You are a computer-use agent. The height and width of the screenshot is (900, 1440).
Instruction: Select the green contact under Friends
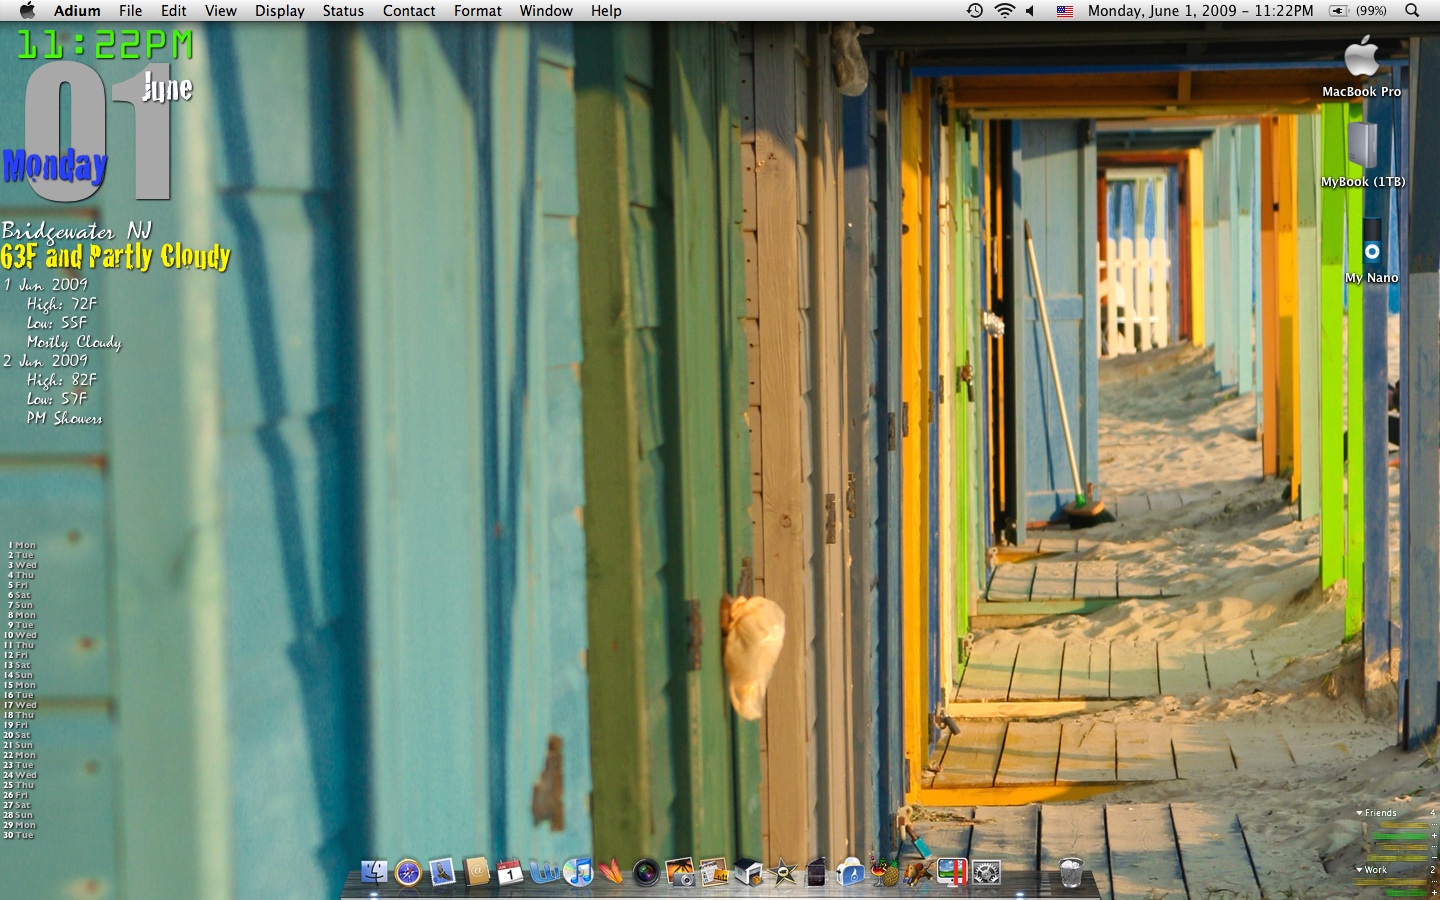pyautogui.click(x=1399, y=835)
